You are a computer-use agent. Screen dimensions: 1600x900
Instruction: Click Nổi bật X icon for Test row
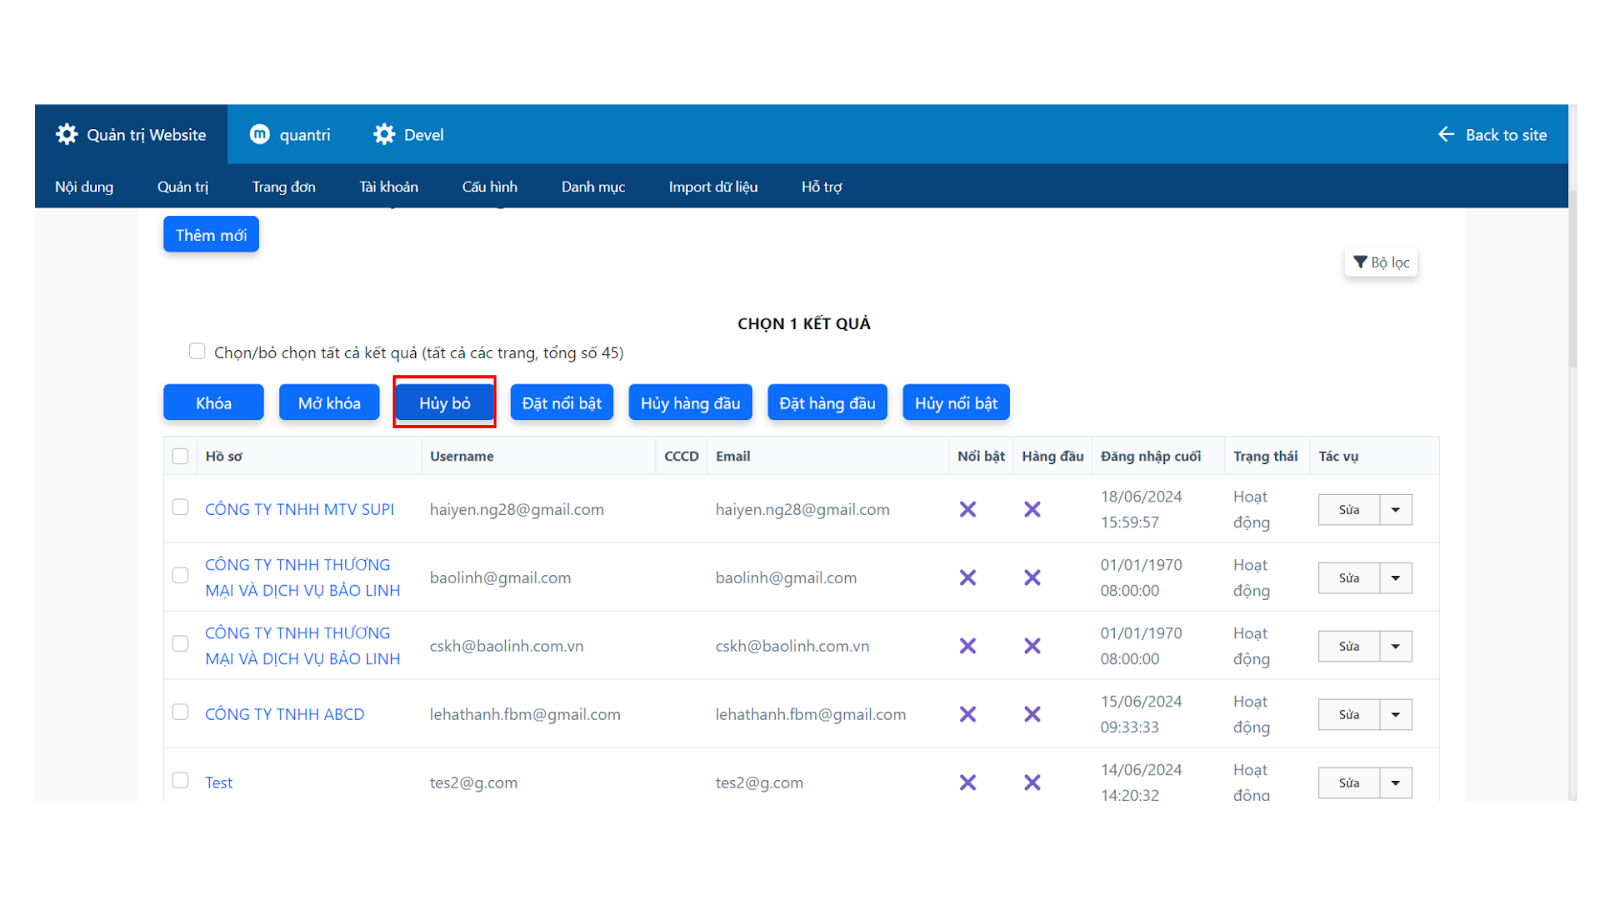tap(967, 782)
